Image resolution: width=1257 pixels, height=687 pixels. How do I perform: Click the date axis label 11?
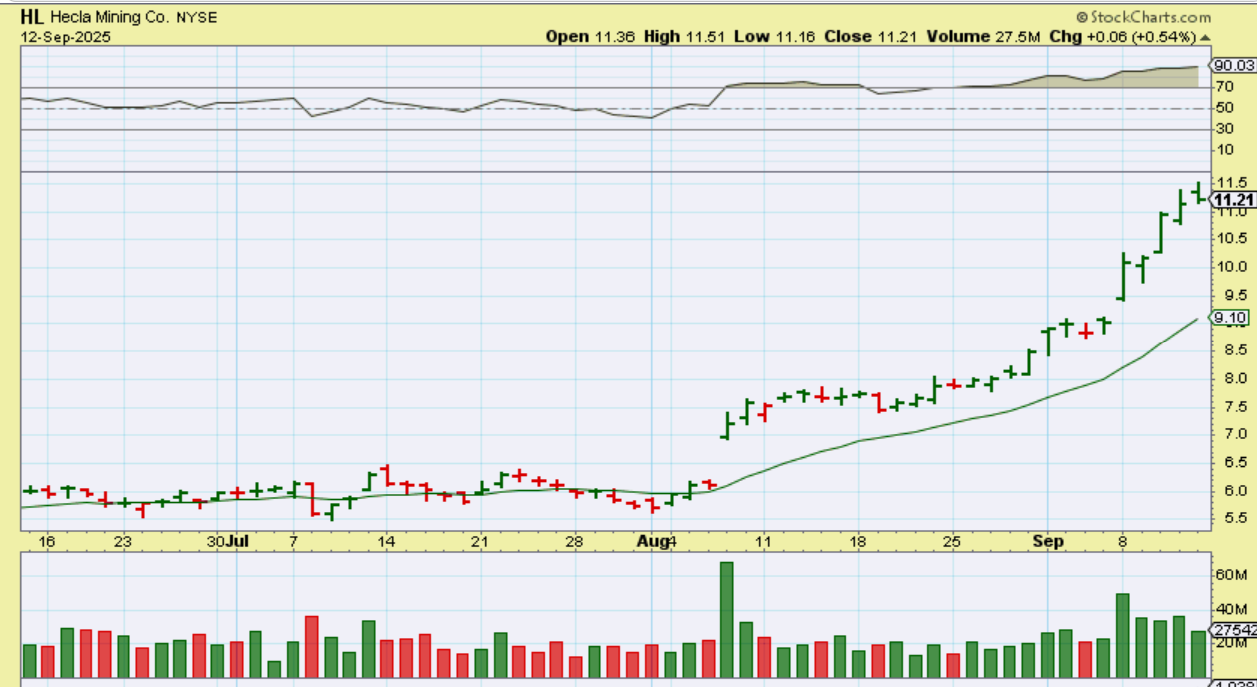coord(761,541)
